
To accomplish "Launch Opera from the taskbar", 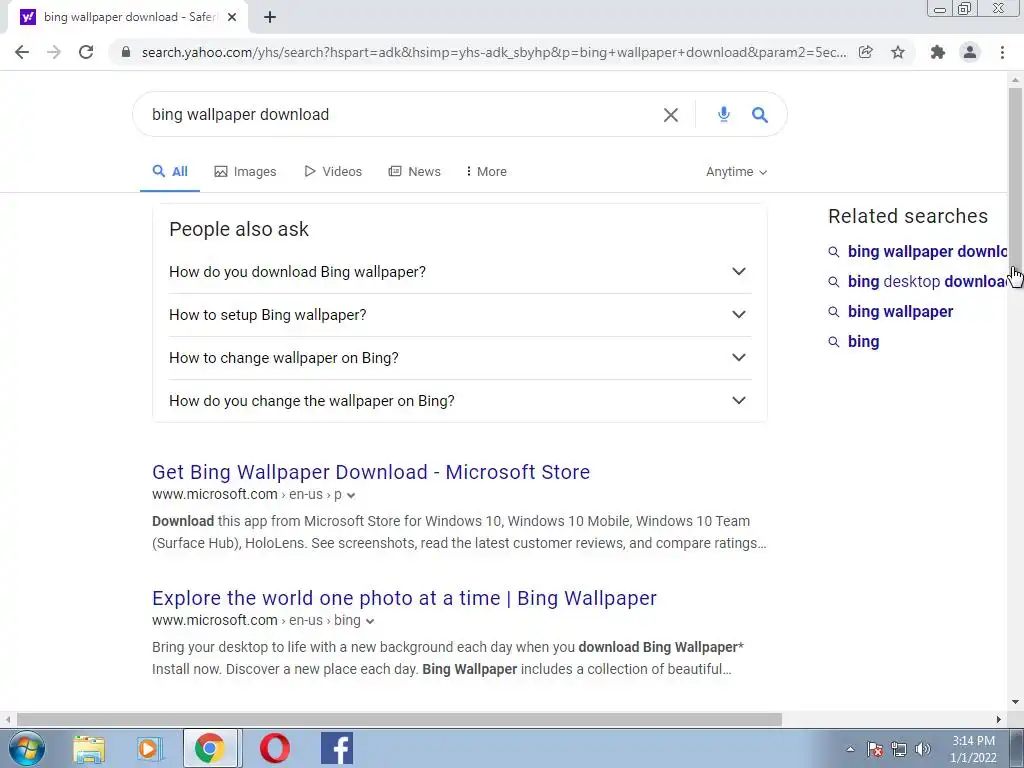I will click(275, 748).
